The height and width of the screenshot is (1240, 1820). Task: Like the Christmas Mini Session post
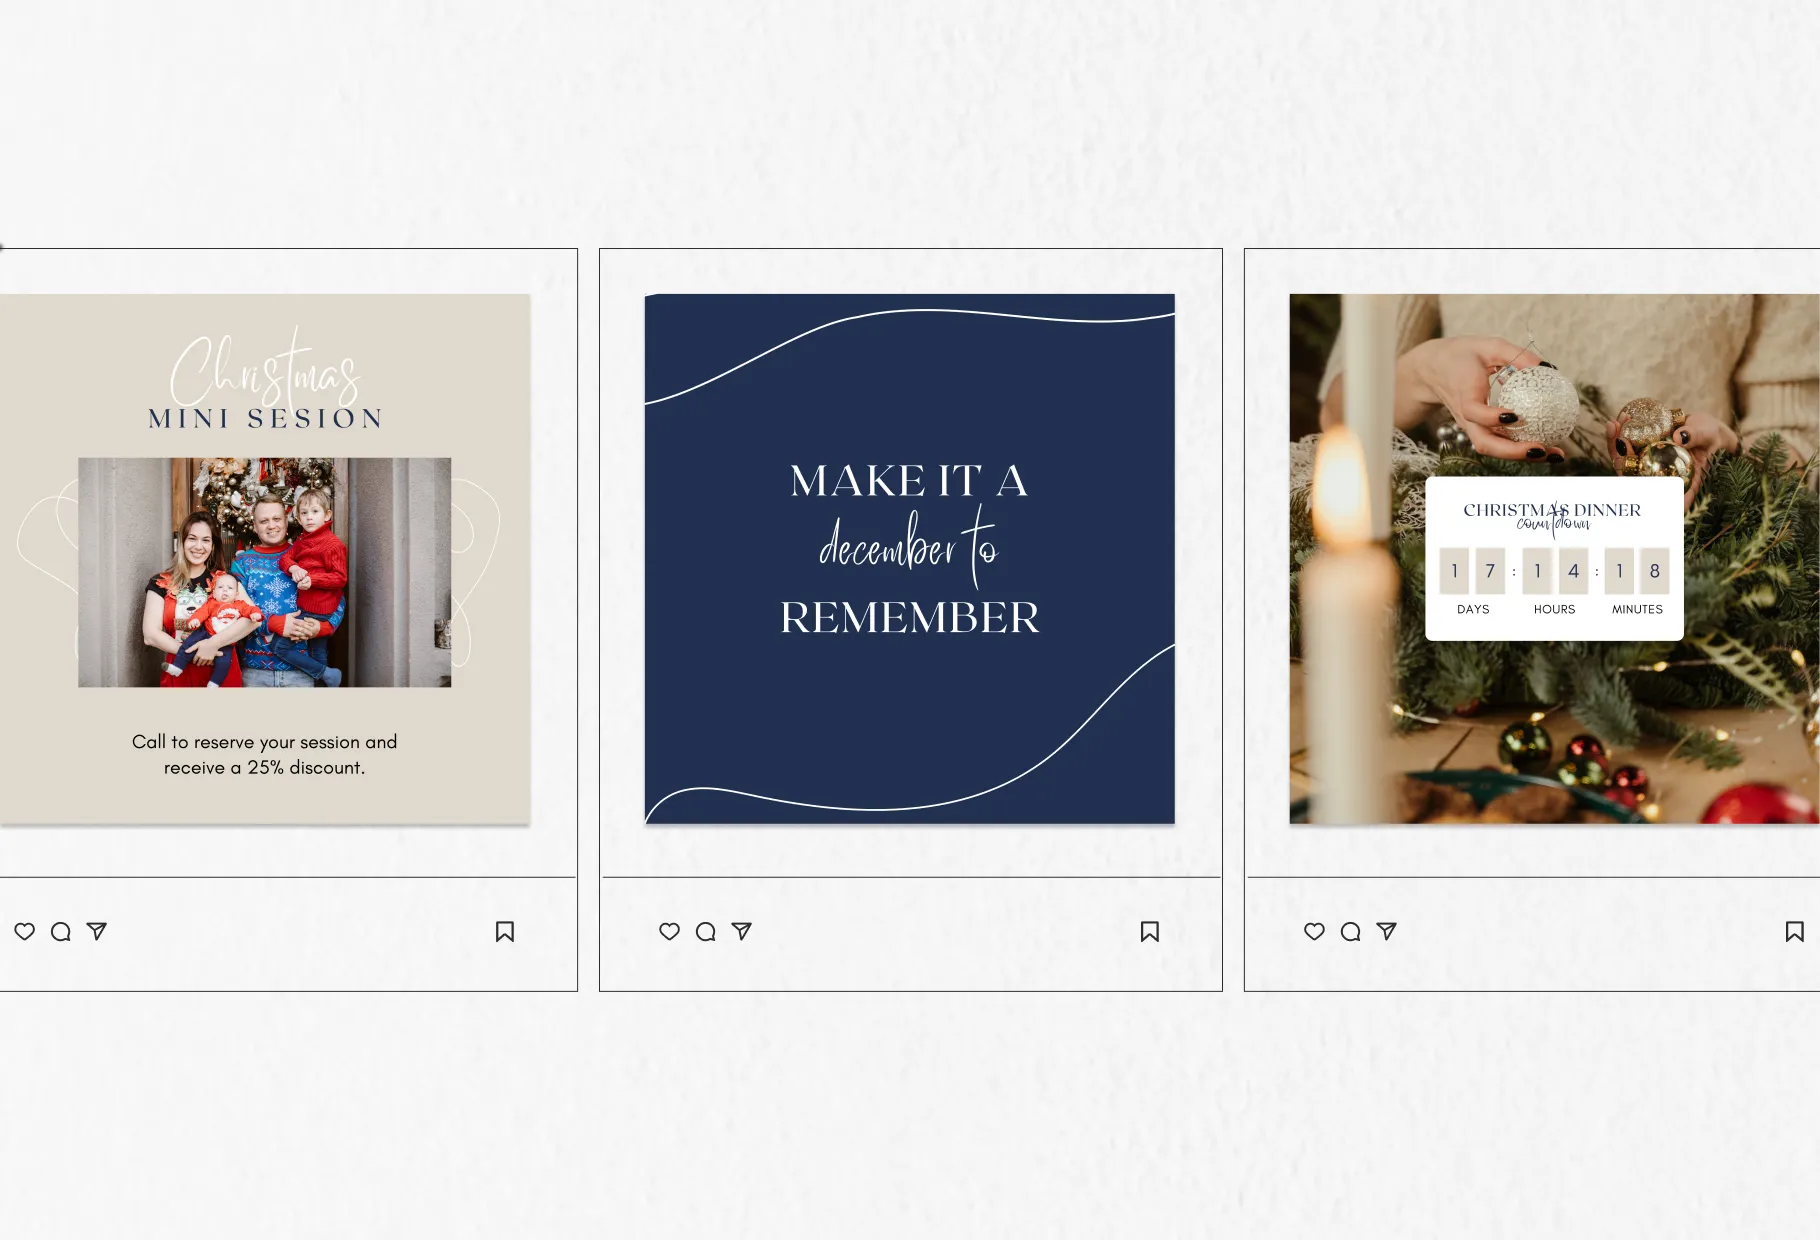(x=25, y=932)
